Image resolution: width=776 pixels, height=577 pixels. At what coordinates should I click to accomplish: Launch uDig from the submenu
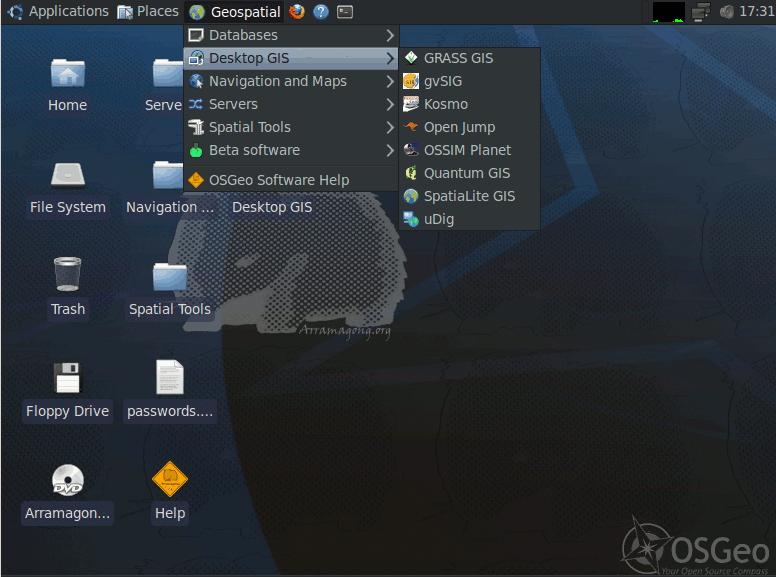tap(469, 219)
